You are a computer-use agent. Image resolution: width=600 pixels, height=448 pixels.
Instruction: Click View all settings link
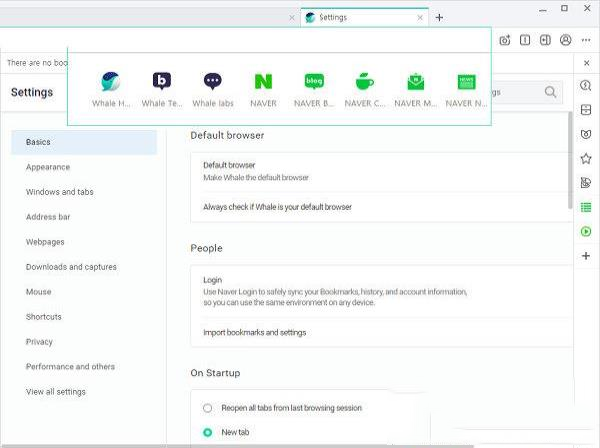click(56, 392)
